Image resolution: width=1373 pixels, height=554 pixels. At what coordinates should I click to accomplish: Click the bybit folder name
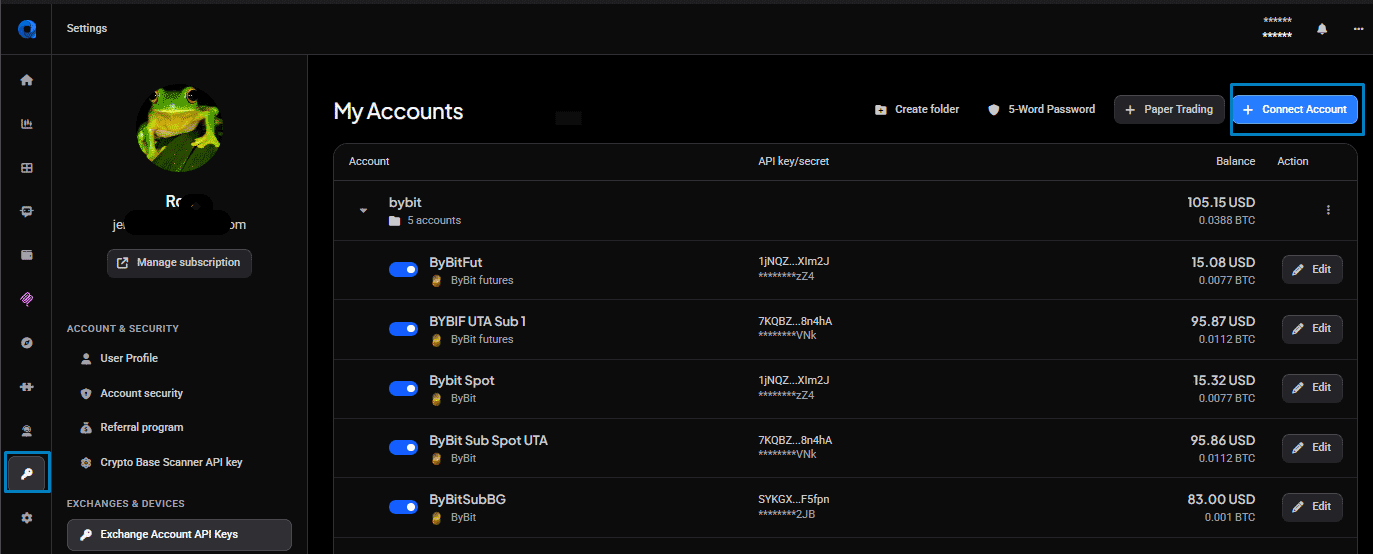pos(405,202)
